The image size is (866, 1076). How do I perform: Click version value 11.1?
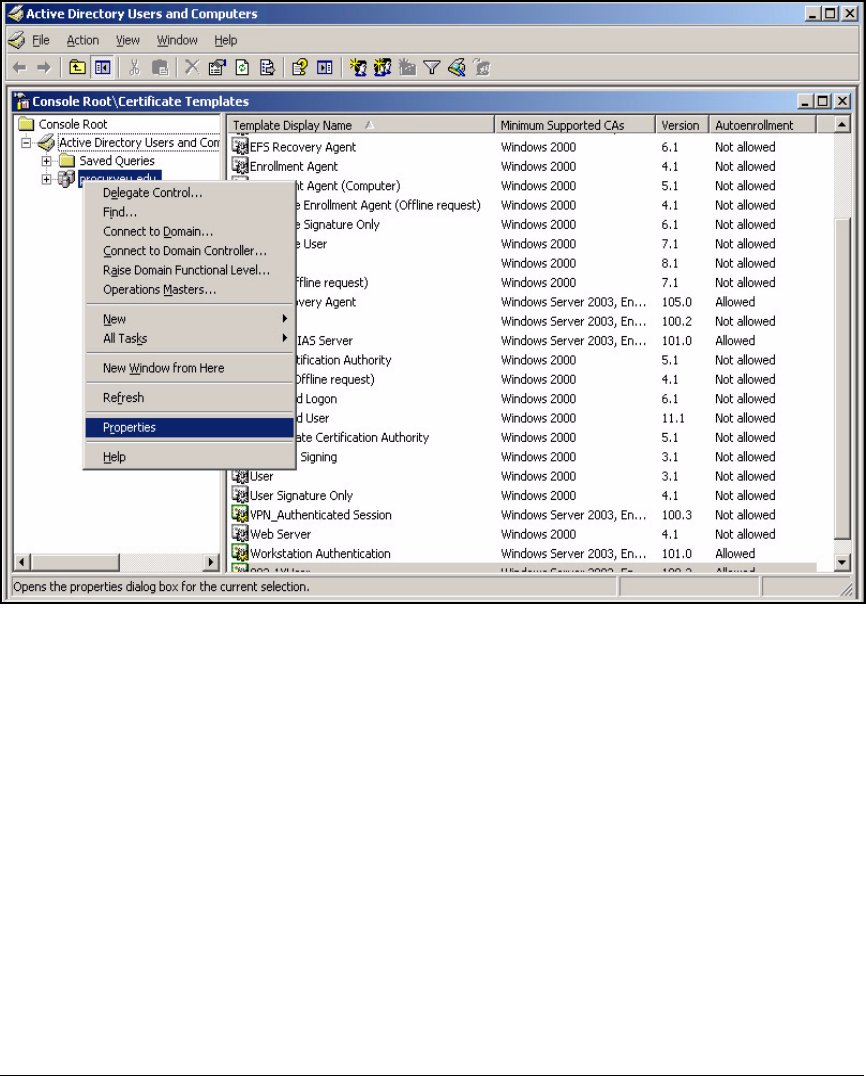click(673, 418)
